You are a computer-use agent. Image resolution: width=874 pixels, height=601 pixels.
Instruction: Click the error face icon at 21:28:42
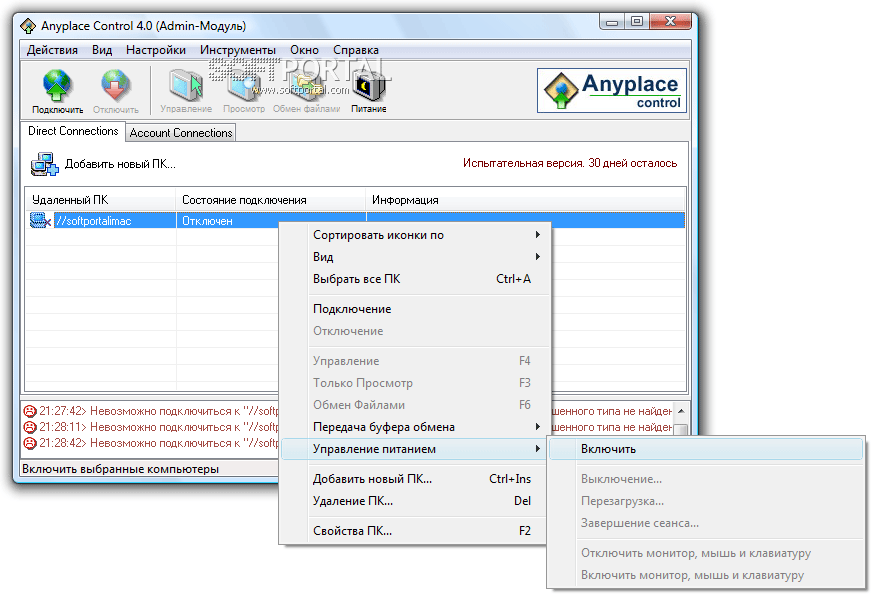click(30, 443)
